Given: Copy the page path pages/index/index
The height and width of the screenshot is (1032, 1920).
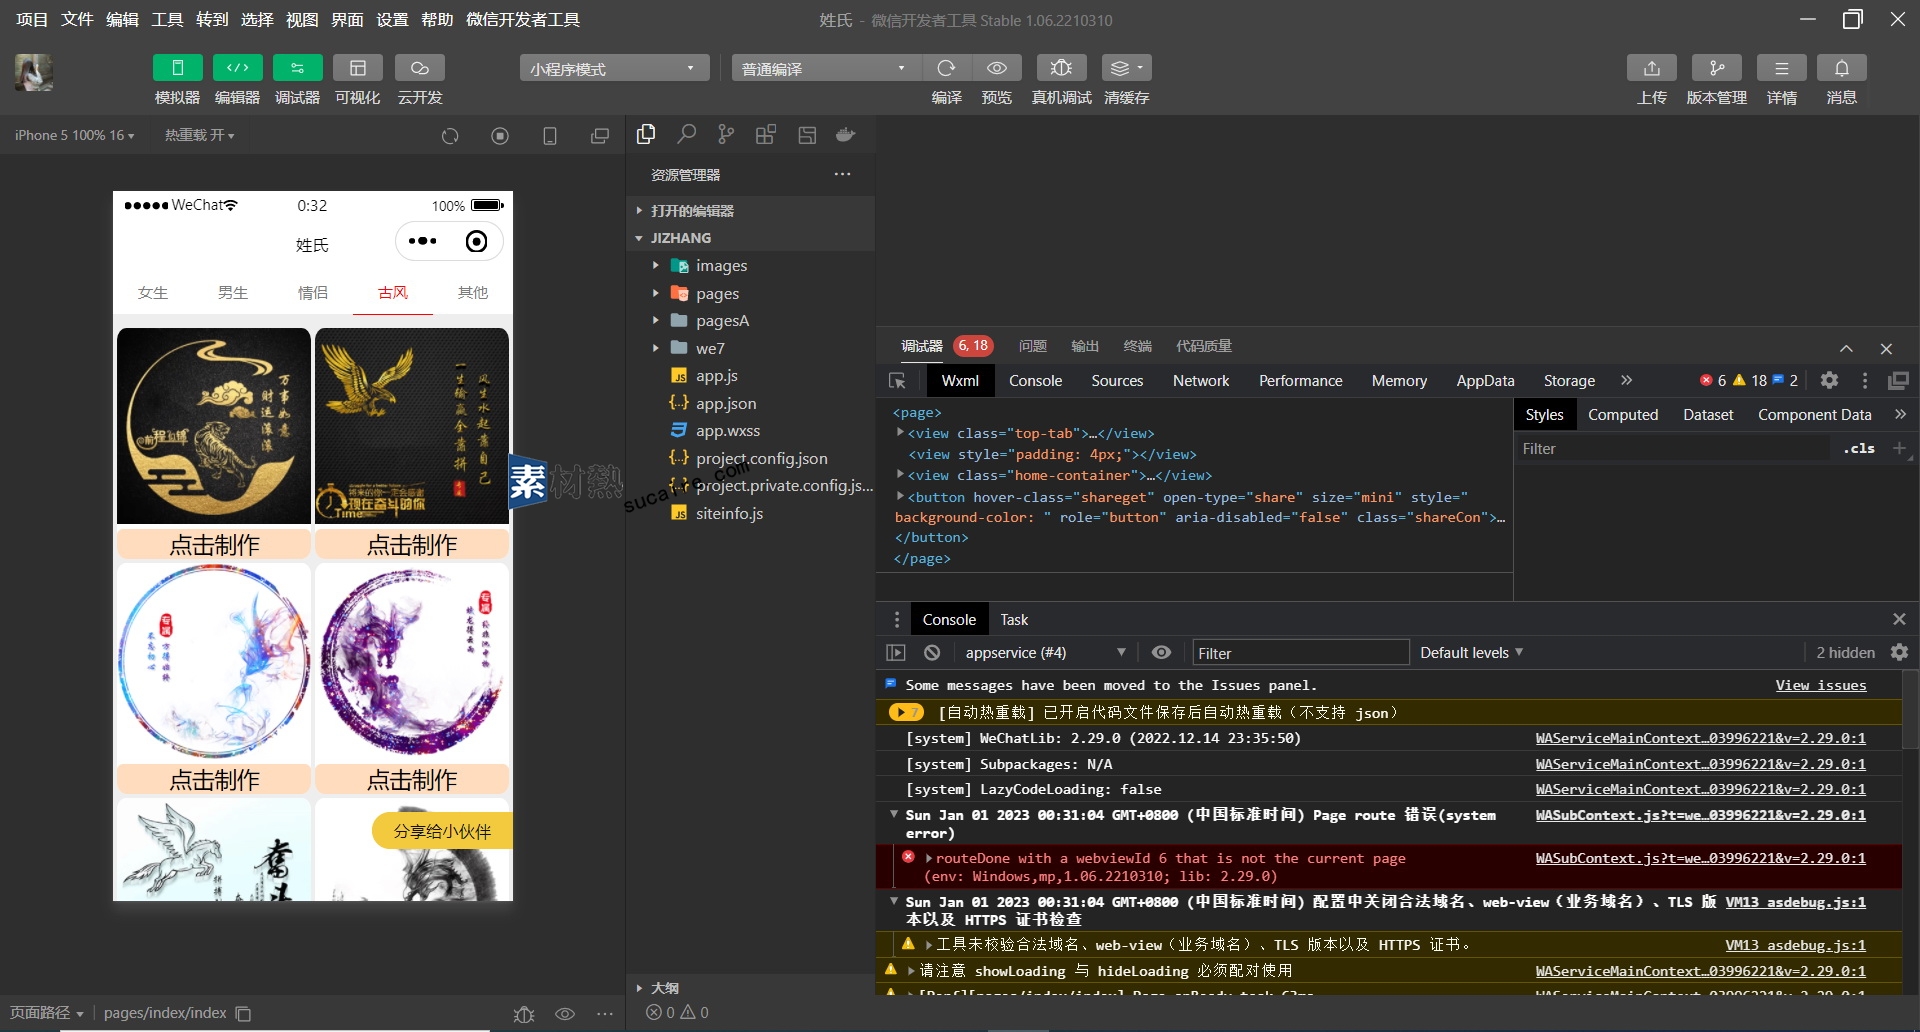Looking at the screenshot, I should point(243,1013).
